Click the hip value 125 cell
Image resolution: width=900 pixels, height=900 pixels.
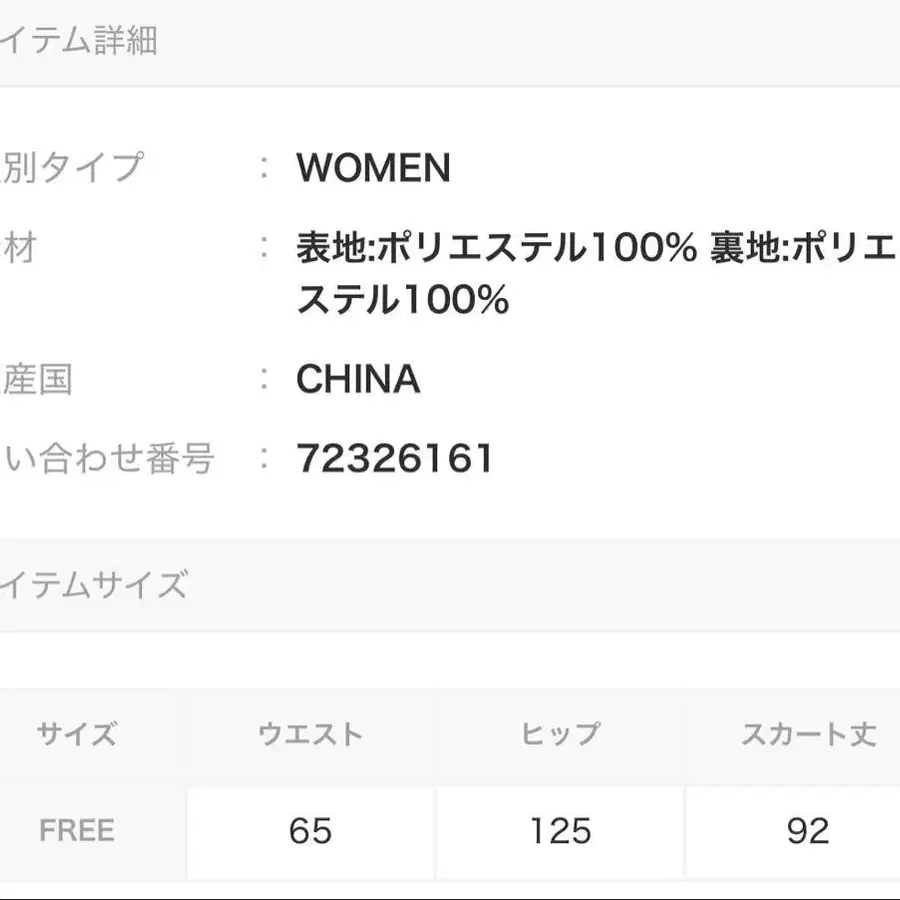[x=560, y=830]
